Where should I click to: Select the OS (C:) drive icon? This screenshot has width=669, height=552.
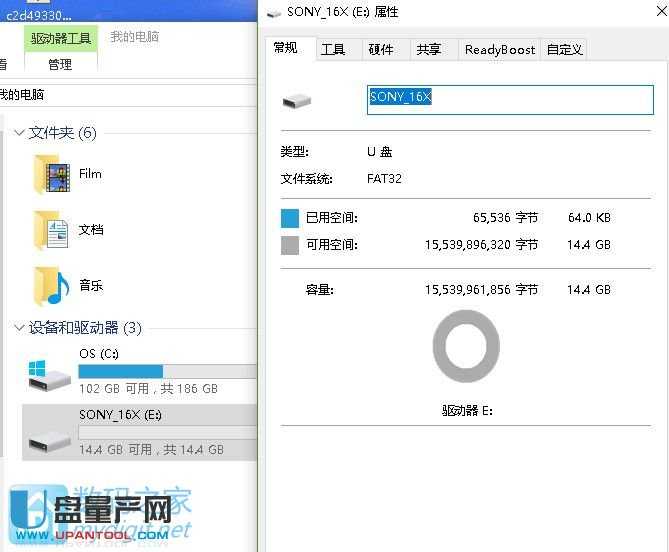[49, 374]
